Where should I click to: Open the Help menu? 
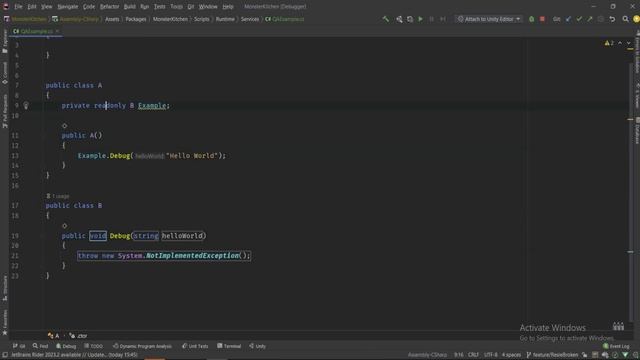[x=228, y=7]
